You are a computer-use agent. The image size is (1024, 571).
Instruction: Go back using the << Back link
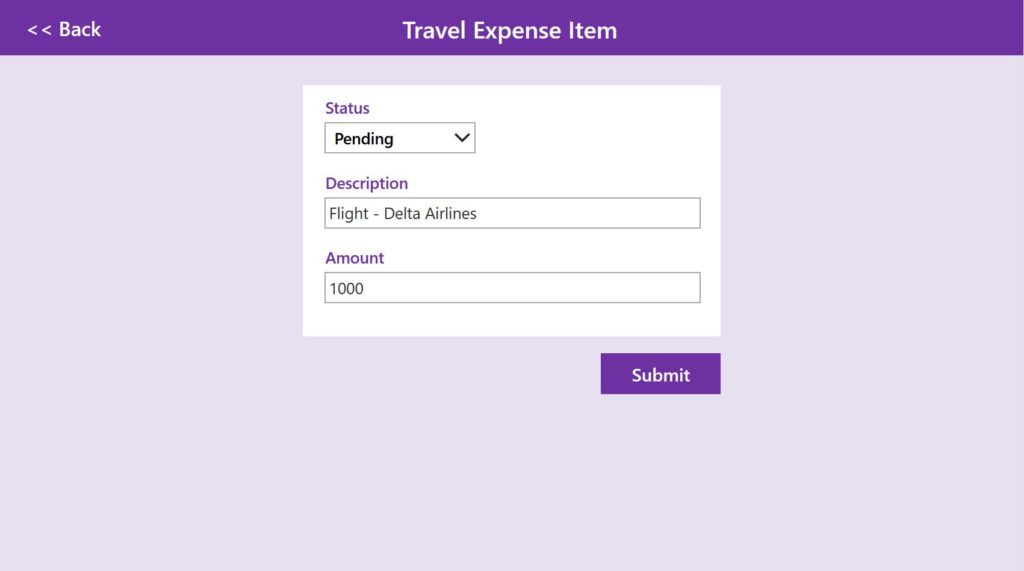[x=64, y=29]
